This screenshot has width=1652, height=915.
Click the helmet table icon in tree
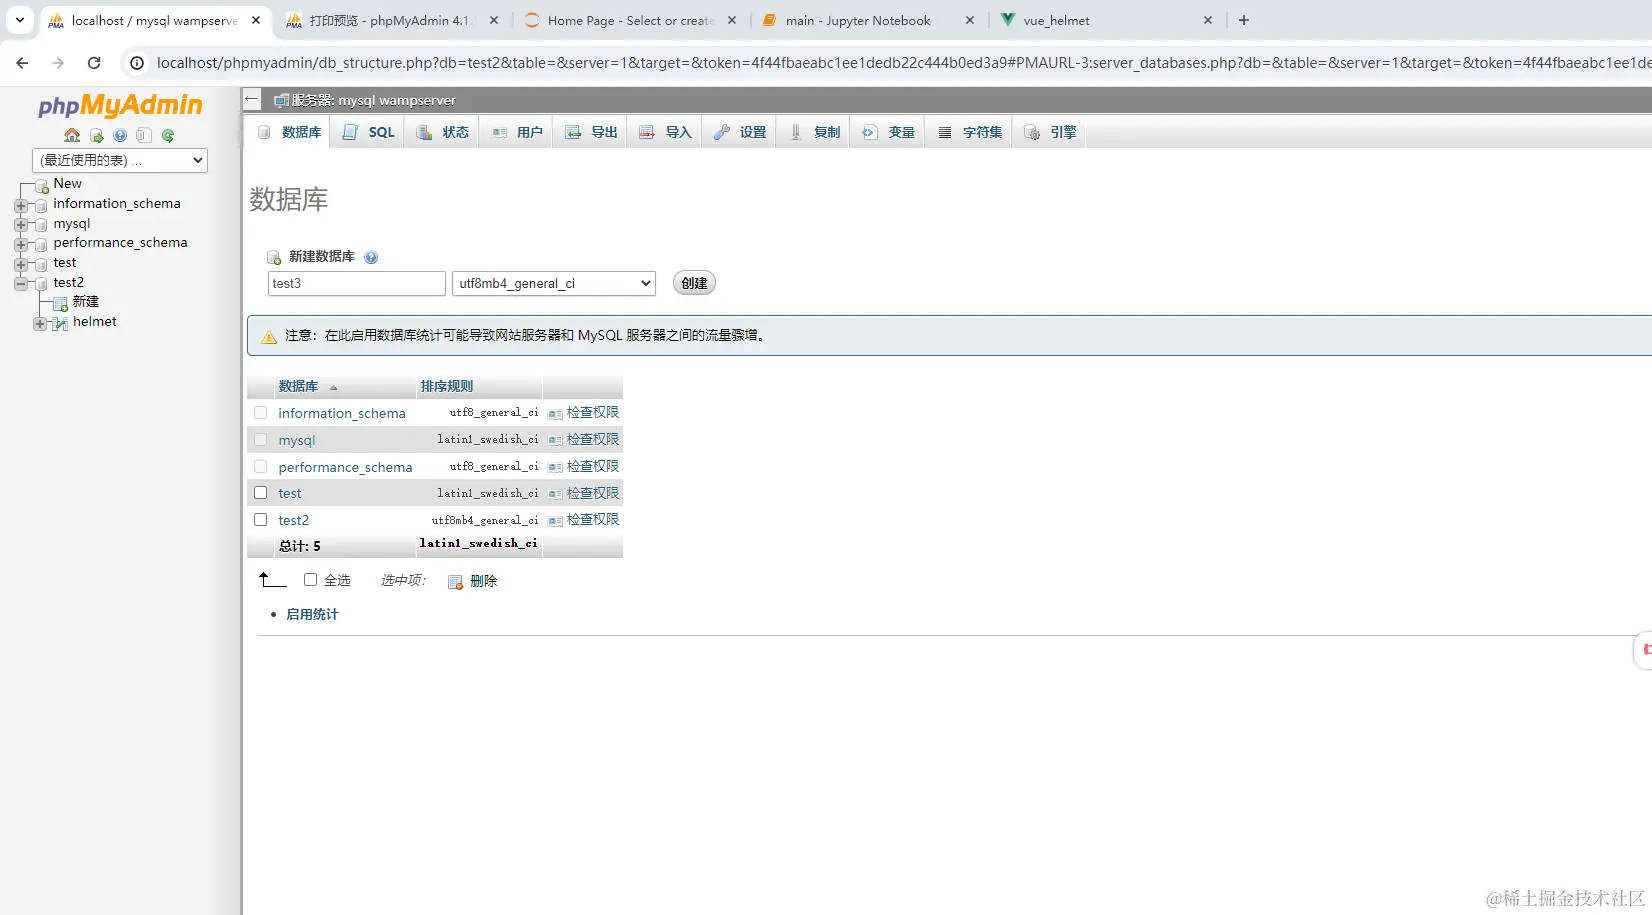click(x=61, y=323)
